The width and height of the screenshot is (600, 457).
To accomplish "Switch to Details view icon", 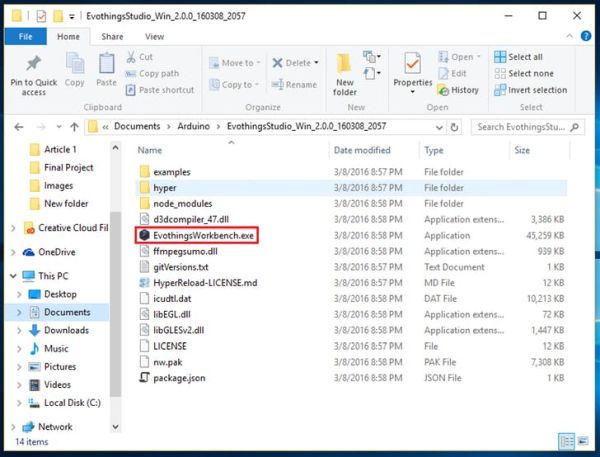I will click(566, 442).
